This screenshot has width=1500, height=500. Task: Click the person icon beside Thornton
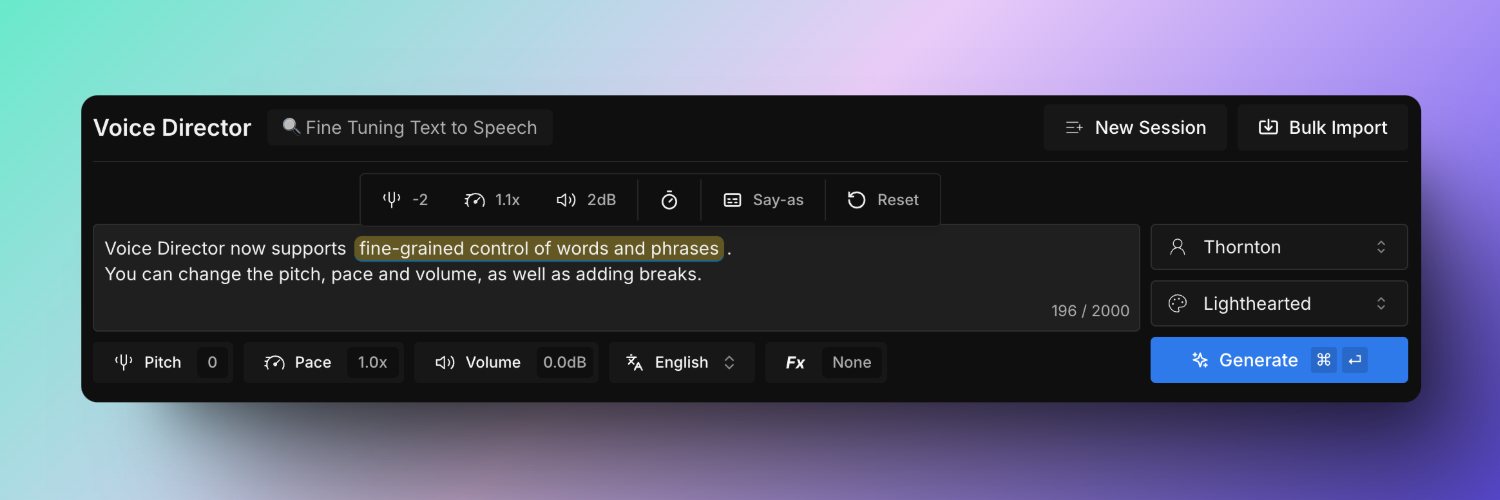[1177, 247]
